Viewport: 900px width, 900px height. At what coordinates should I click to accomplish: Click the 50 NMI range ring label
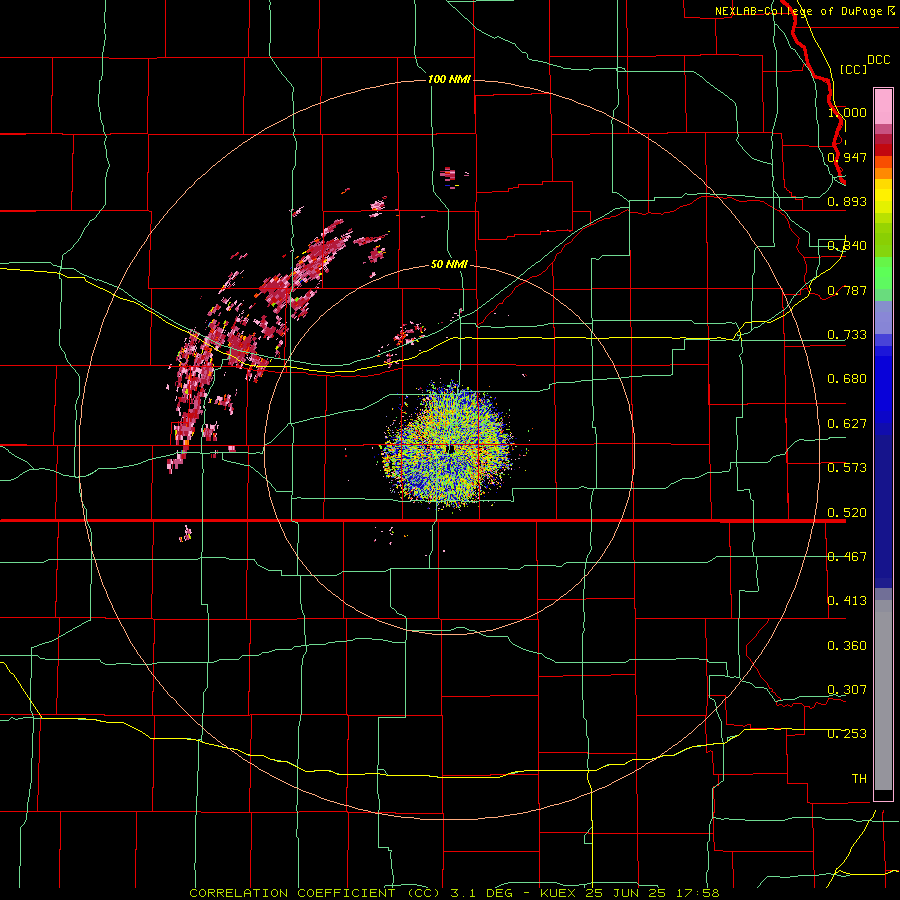pyautogui.click(x=449, y=264)
